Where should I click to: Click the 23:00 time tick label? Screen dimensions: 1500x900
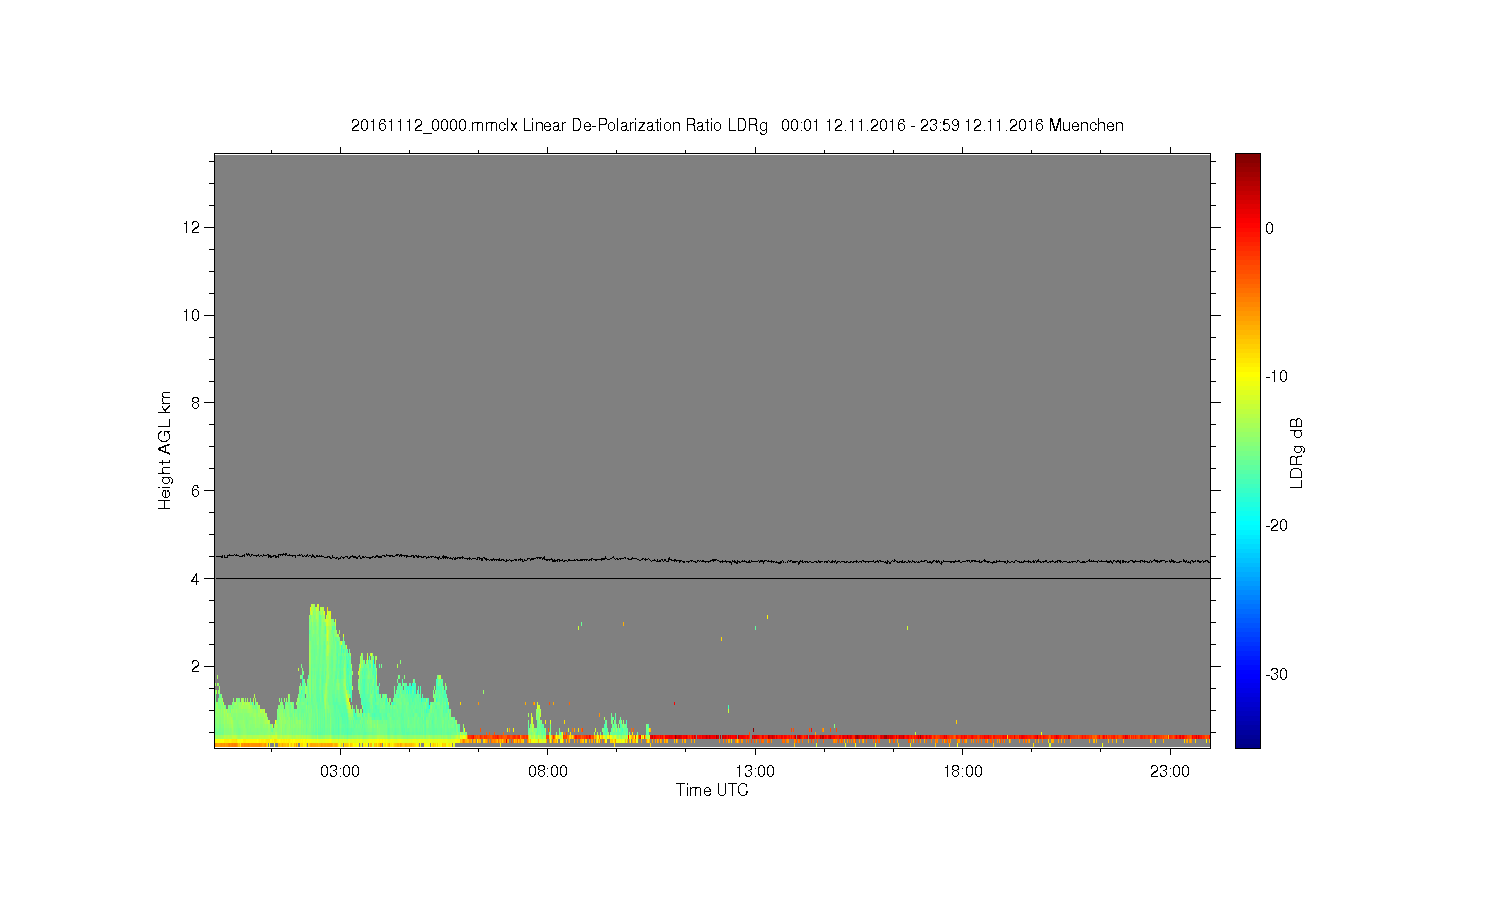(1170, 771)
